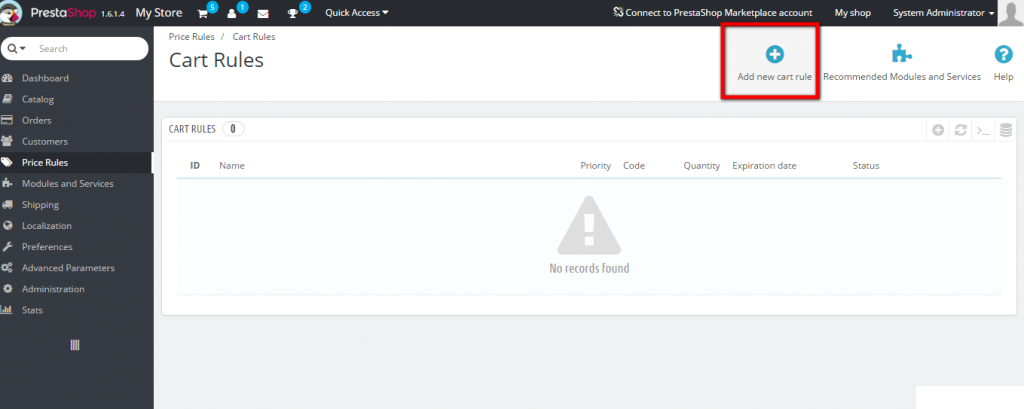The height and width of the screenshot is (409, 1024).
Task: Sort by the ID column header
Action: [x=195, y=166]
